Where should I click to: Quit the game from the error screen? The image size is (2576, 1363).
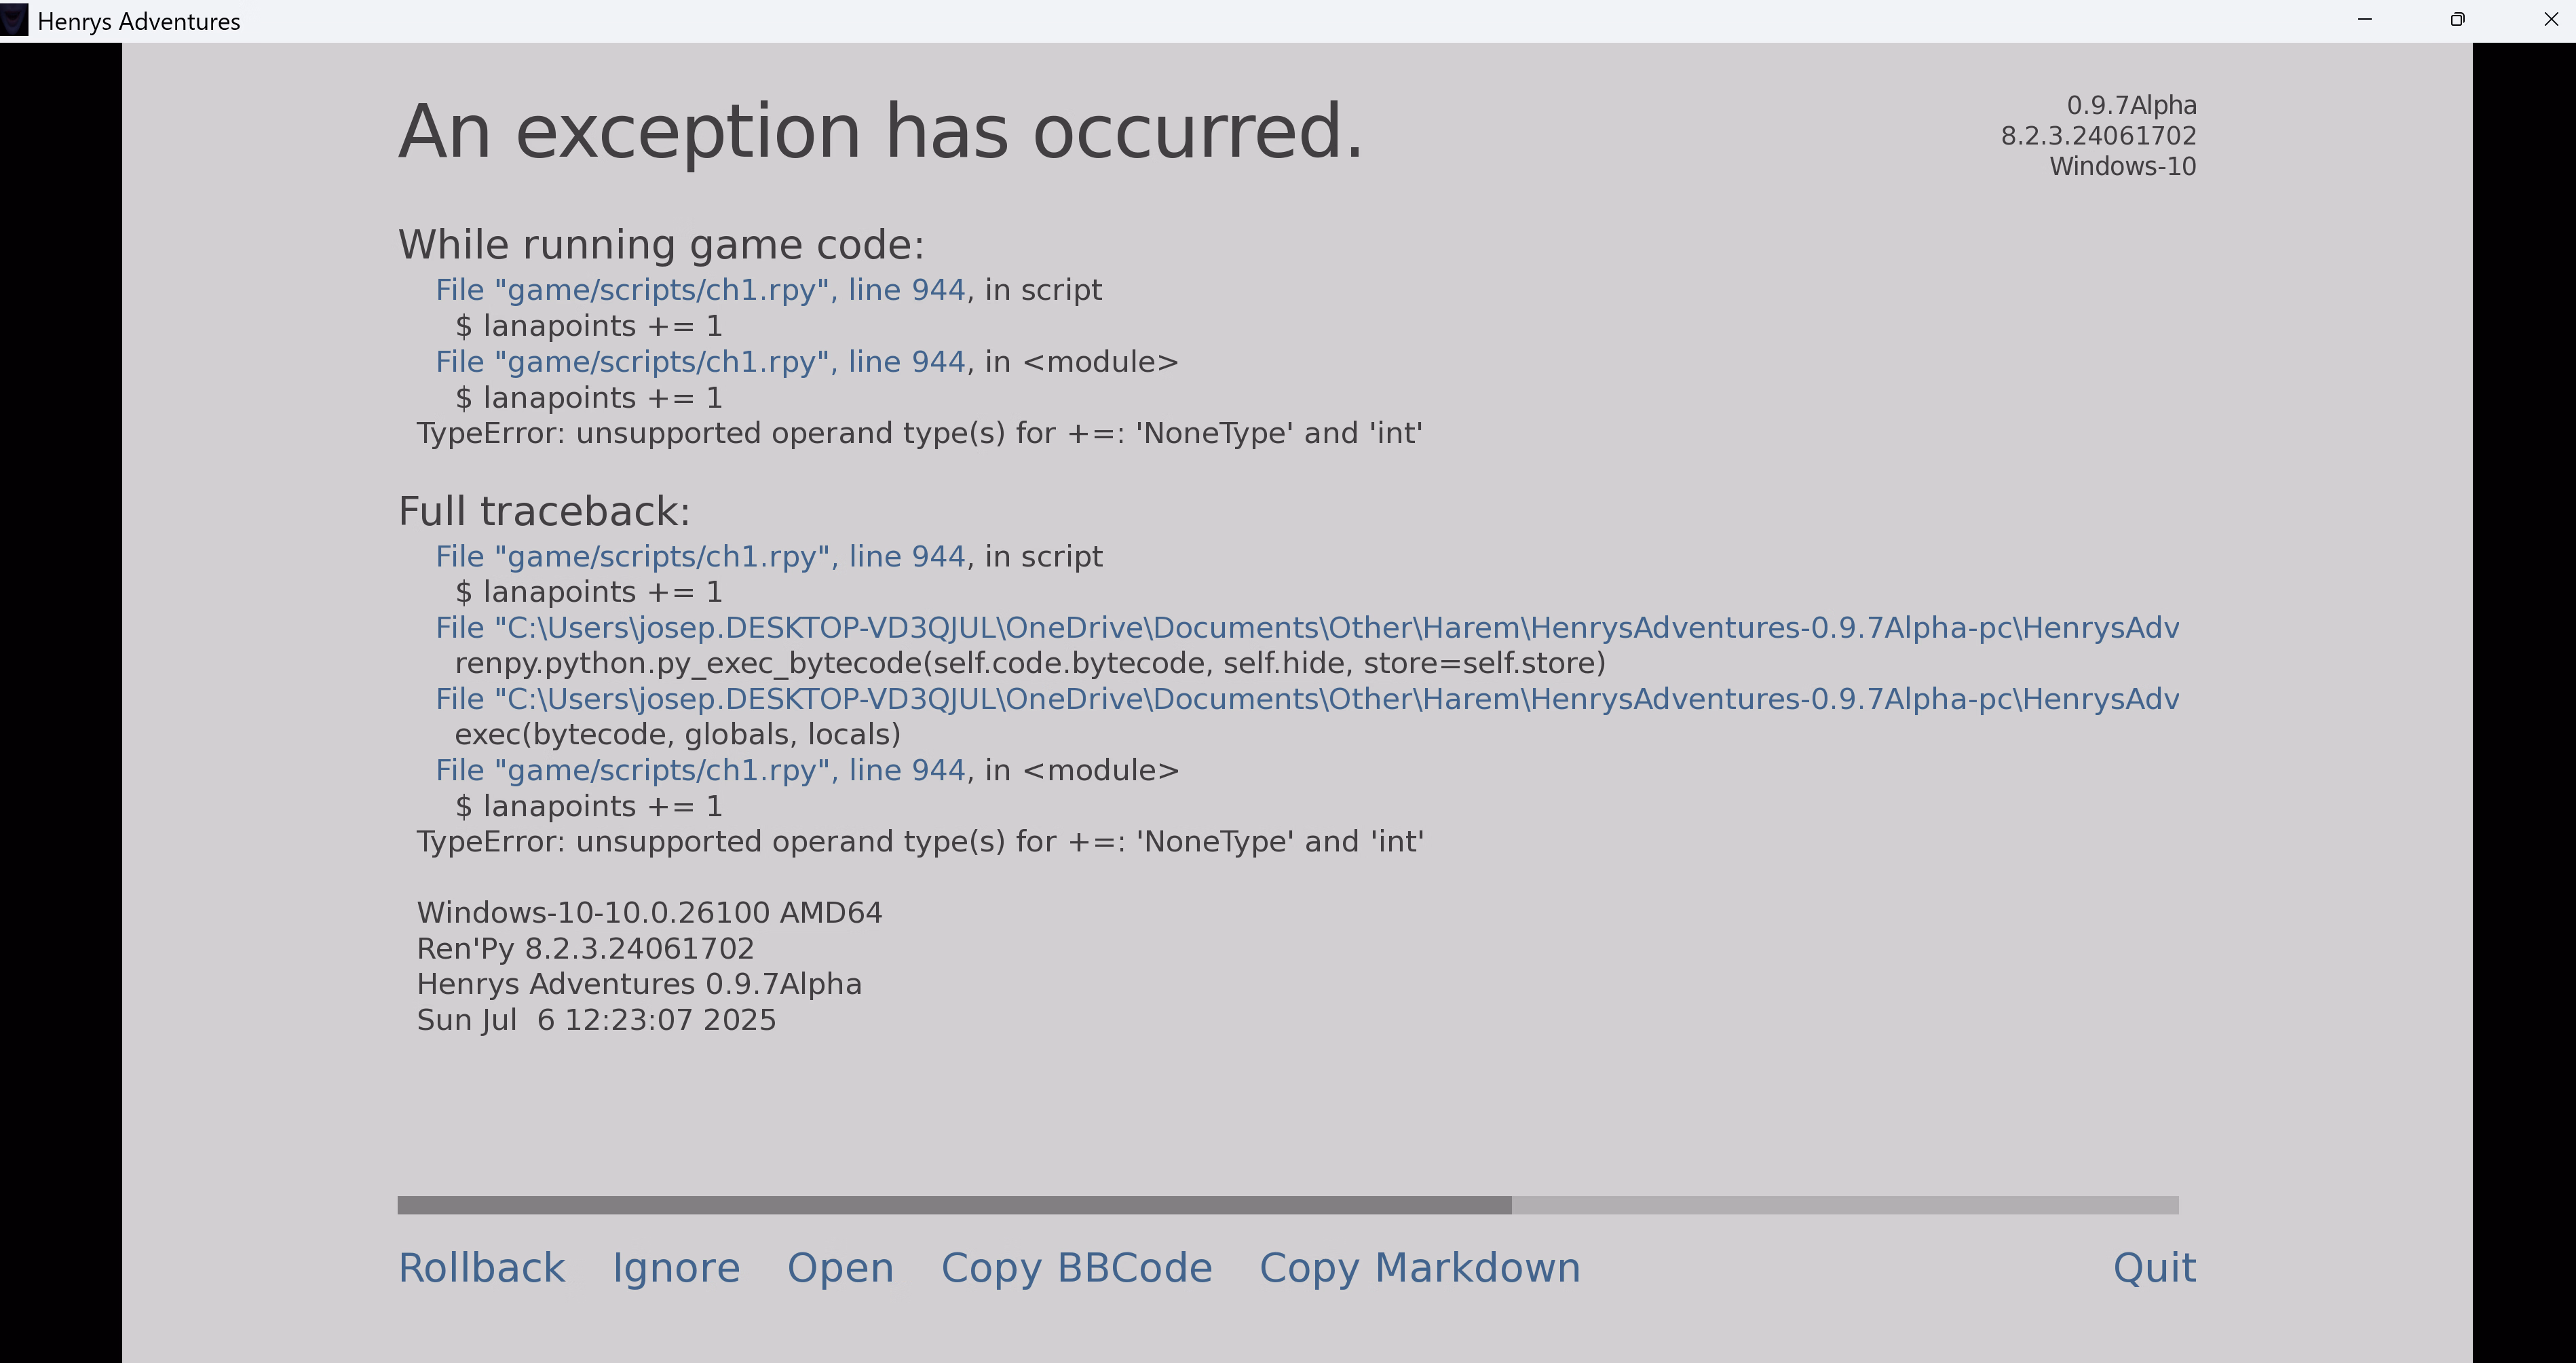(2154, 1268)
